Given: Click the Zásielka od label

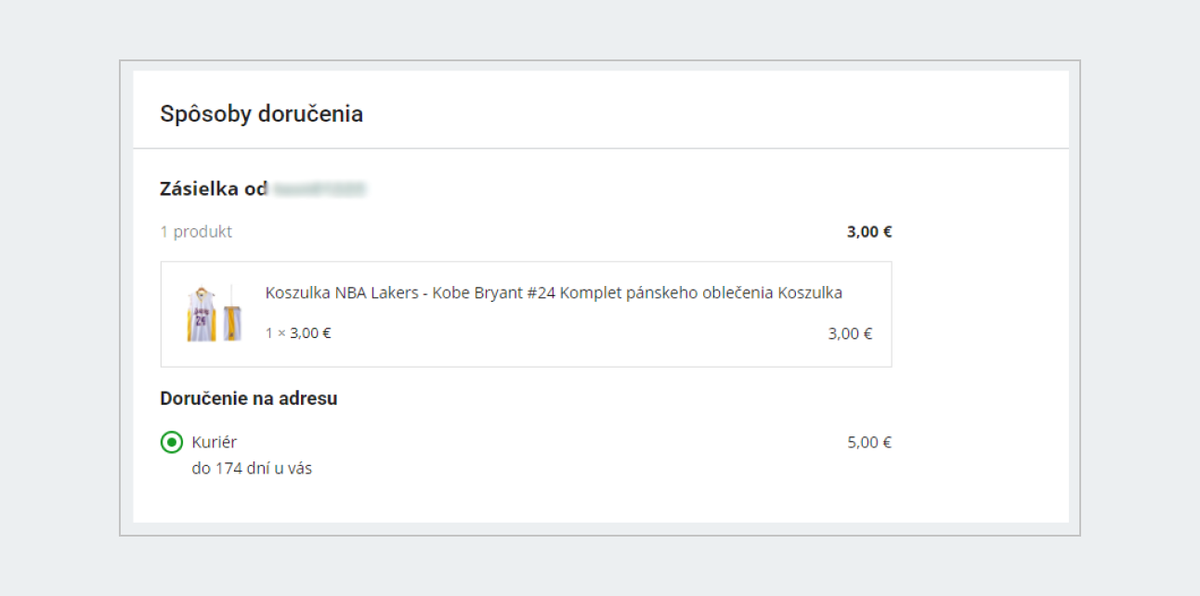Looking at the screenshot, I should pos(213,188).
